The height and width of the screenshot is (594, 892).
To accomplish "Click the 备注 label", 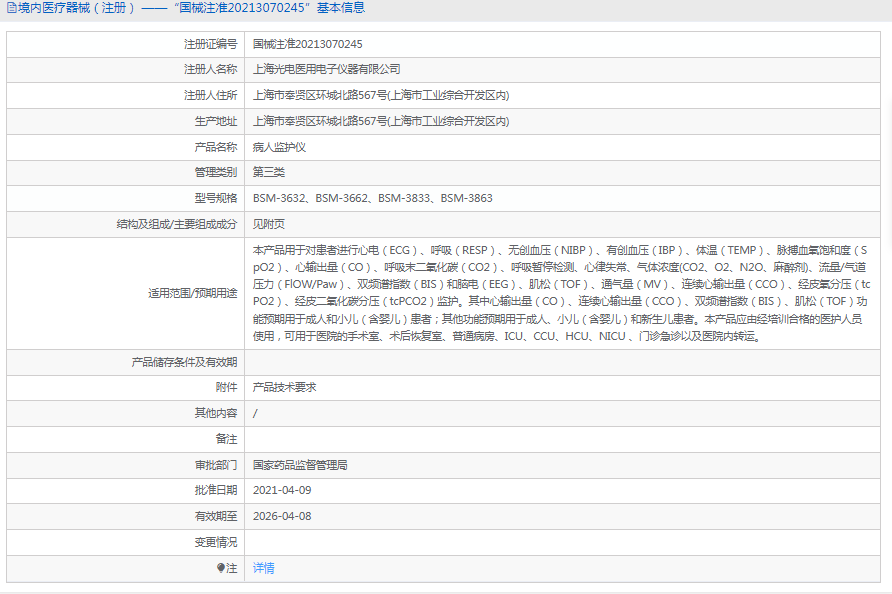I will (226, 439).
